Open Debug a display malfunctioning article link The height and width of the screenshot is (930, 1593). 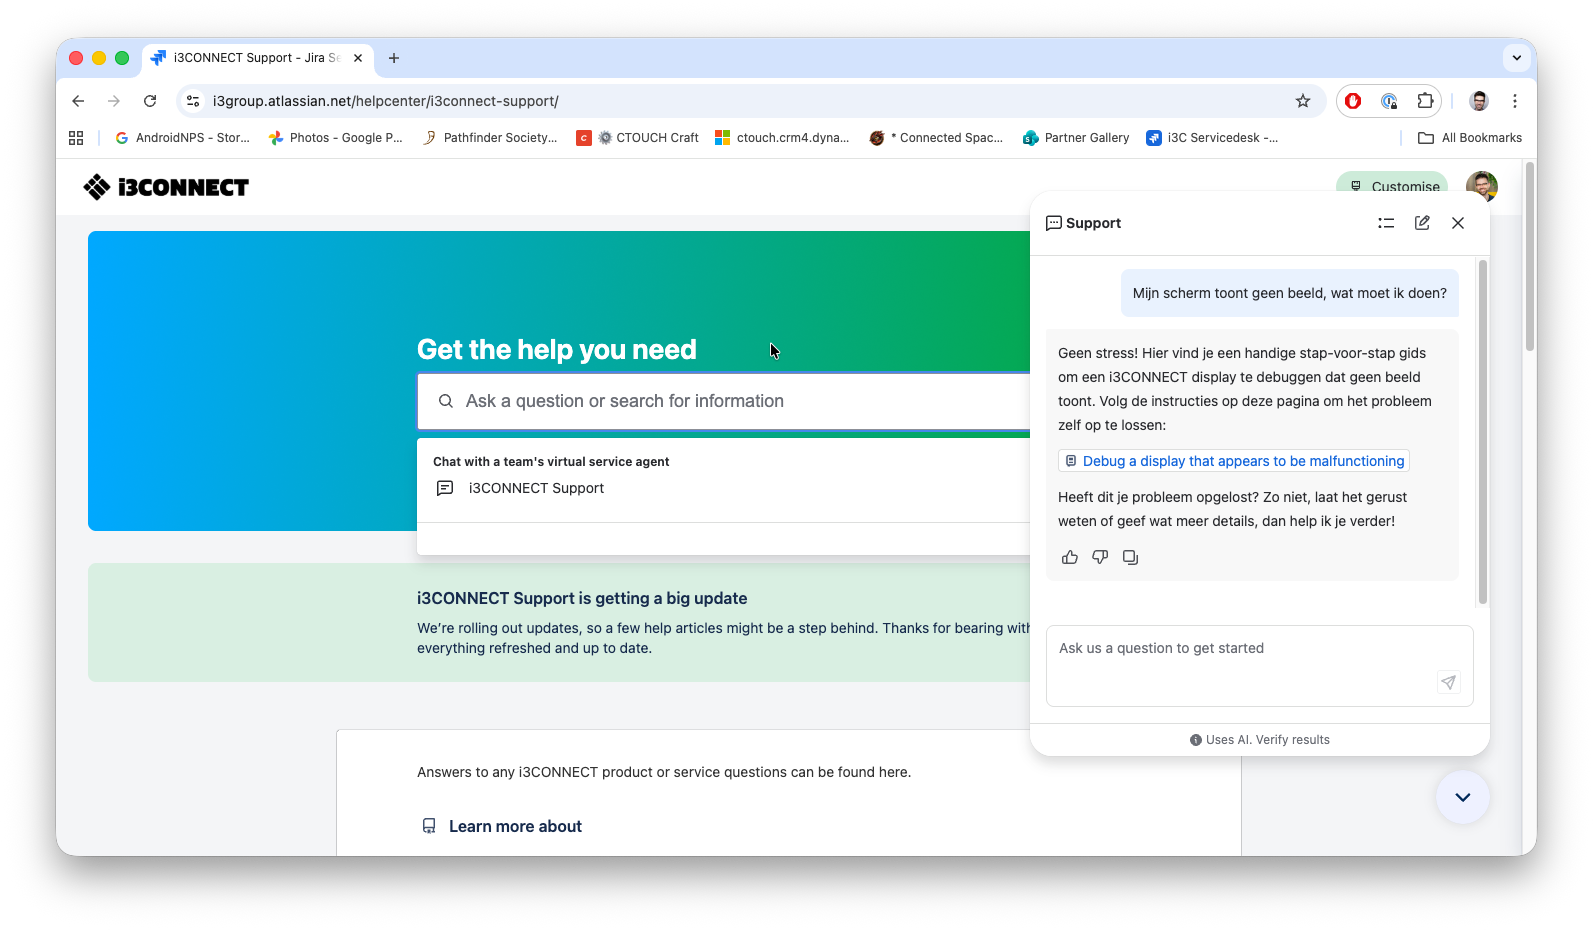1234,461
